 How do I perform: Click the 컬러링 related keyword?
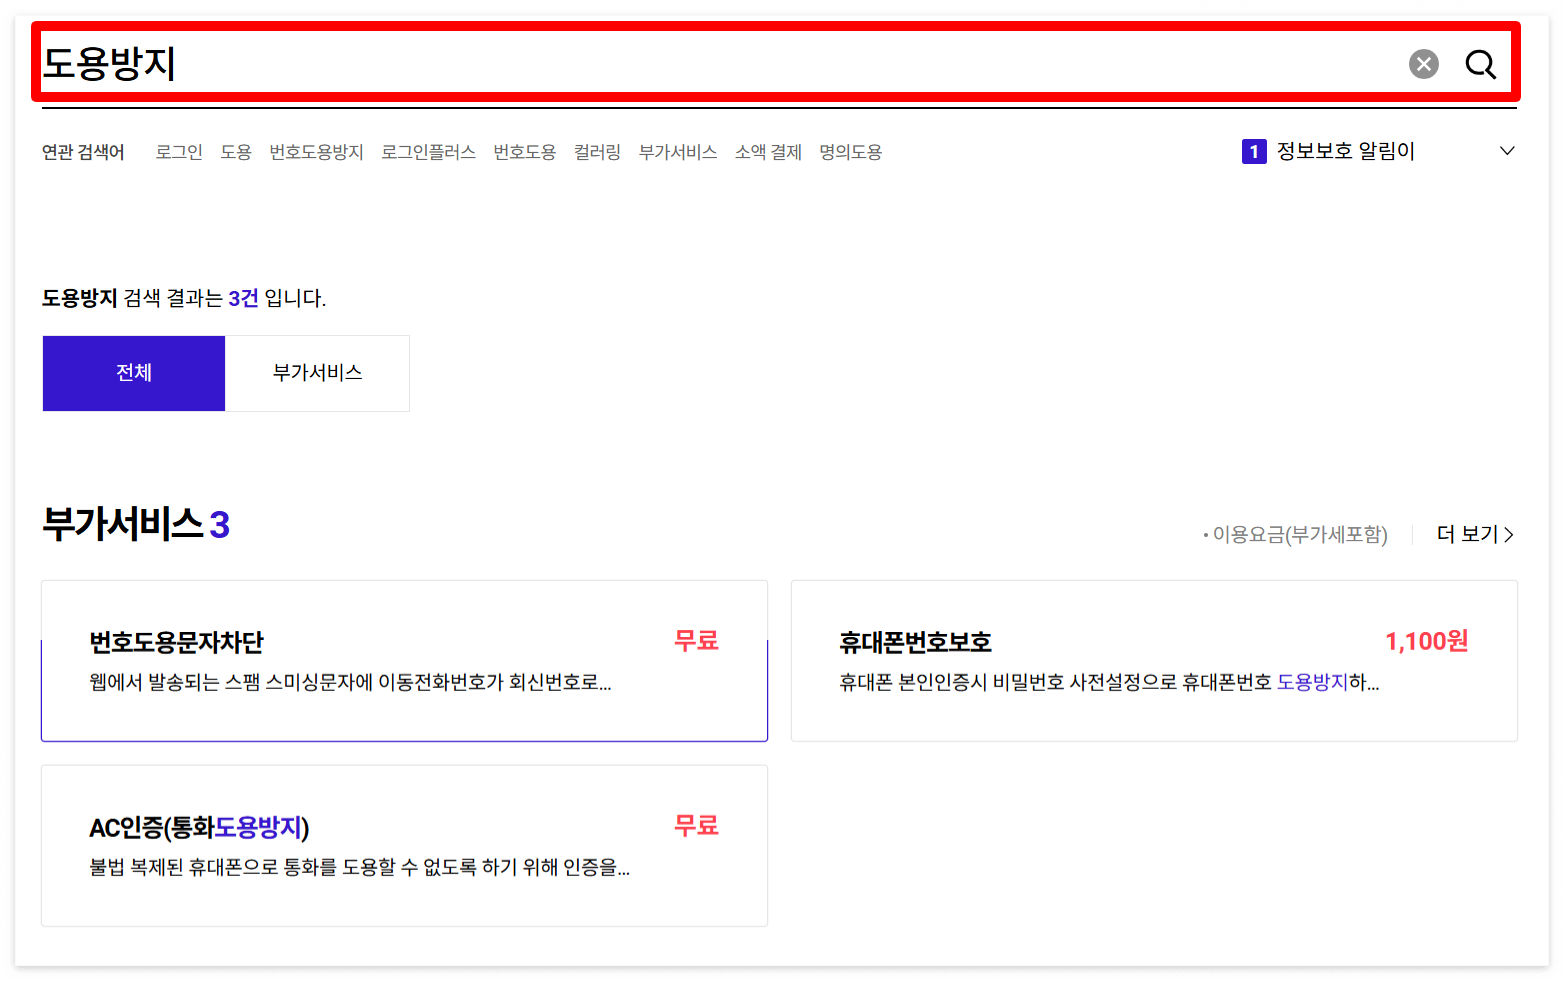597,151
